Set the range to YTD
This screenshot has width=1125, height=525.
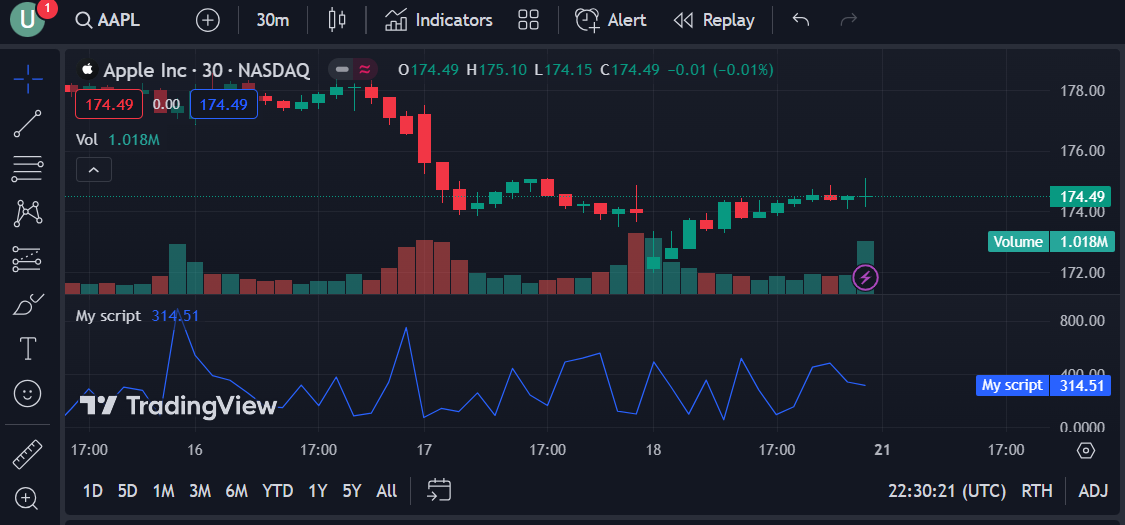point(278,491)
